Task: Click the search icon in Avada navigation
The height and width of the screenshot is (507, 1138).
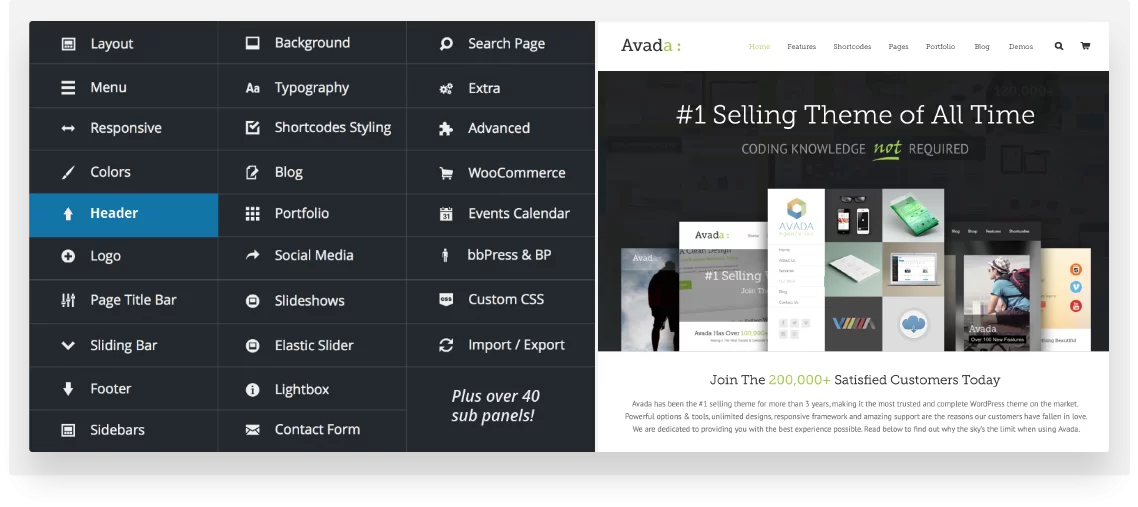Action: point(1059,46)
